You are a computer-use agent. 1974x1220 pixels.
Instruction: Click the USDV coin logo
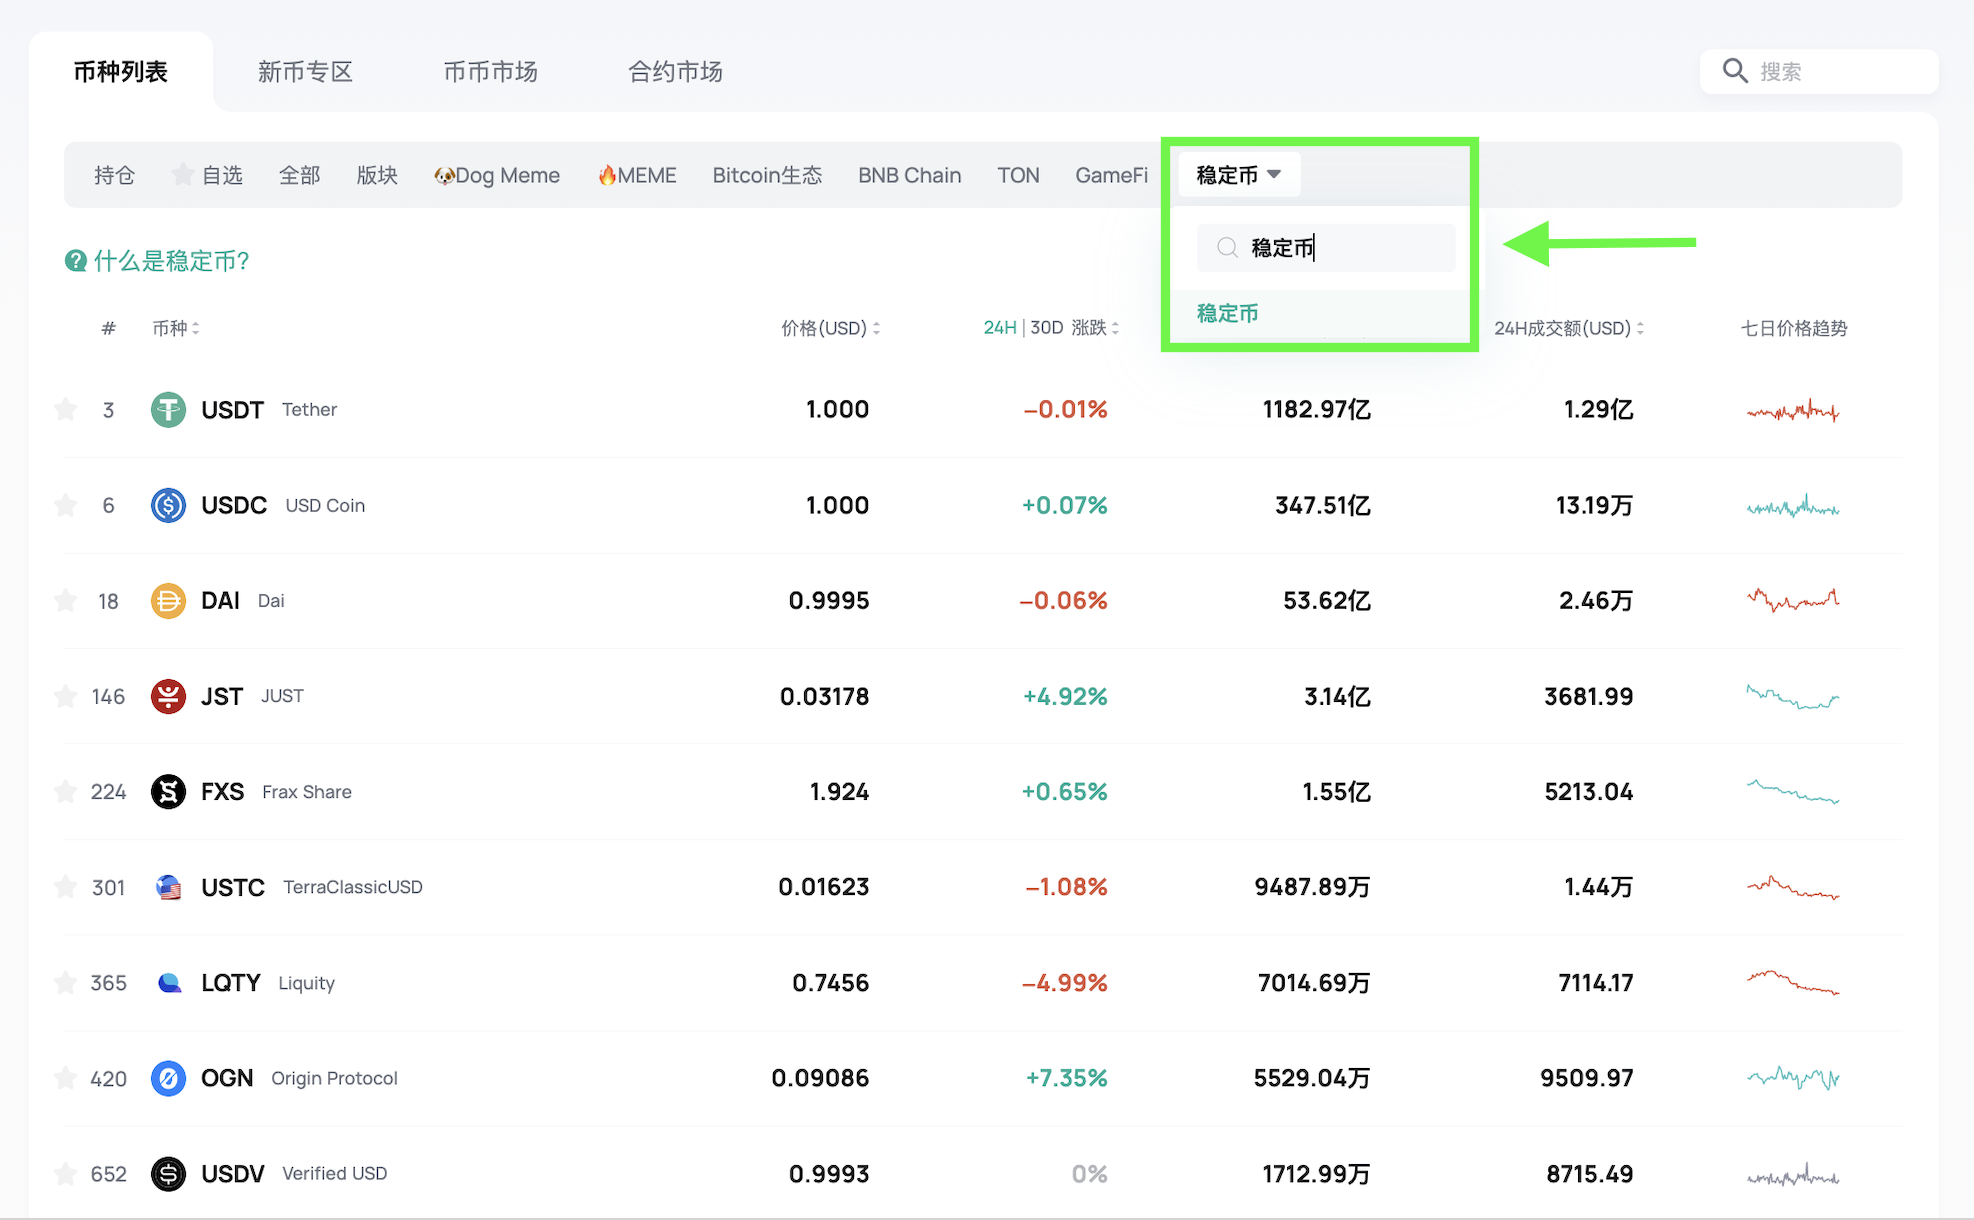168,1174
